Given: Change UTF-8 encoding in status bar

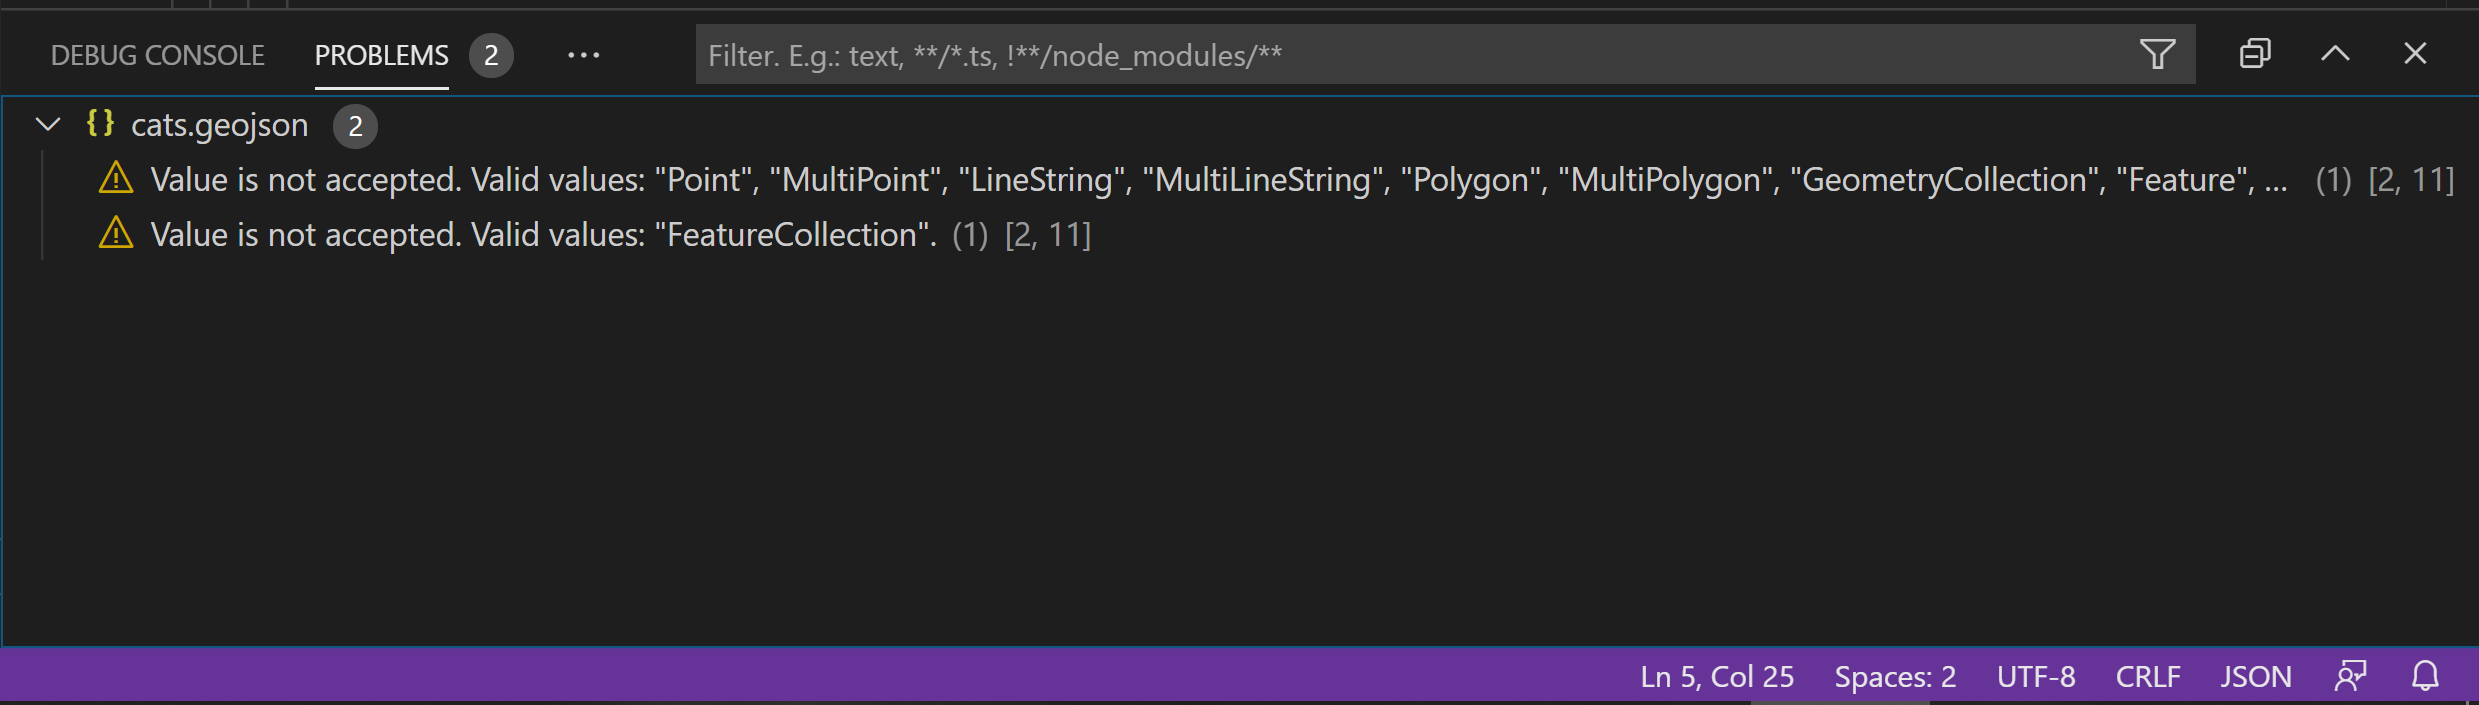Looking at the screenshot, I should pyautogui.click(x=2035, y=676).
